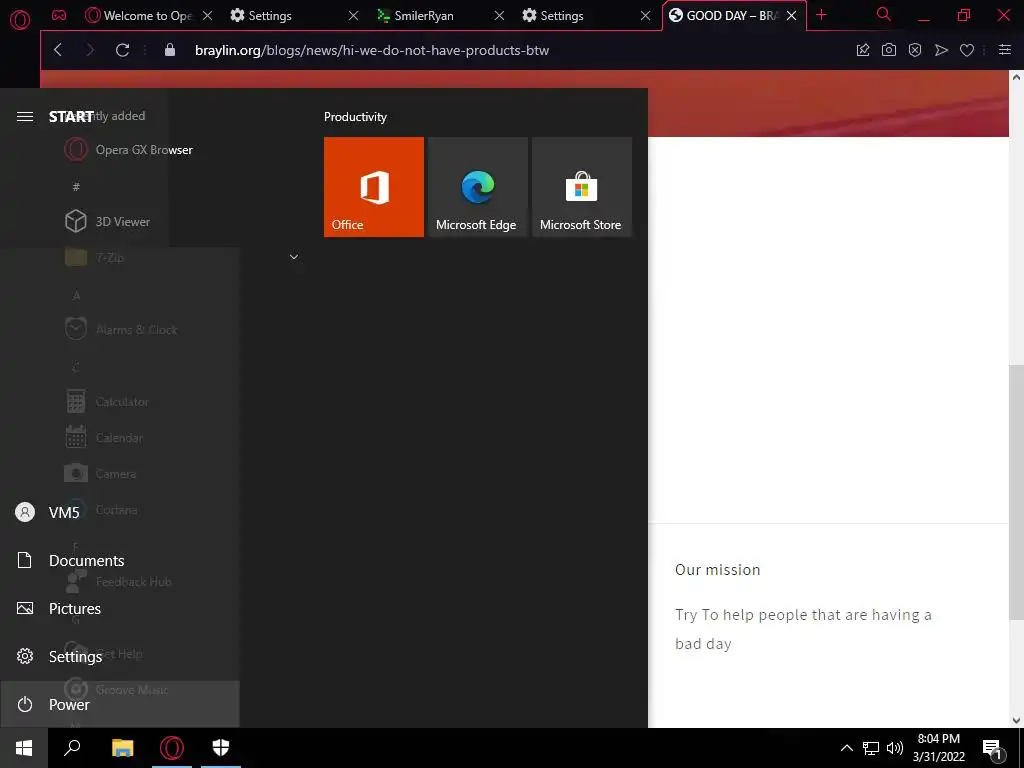The image size is (1024, 768).
Task: Click the edit page icon in address bar
Action: 863,50
